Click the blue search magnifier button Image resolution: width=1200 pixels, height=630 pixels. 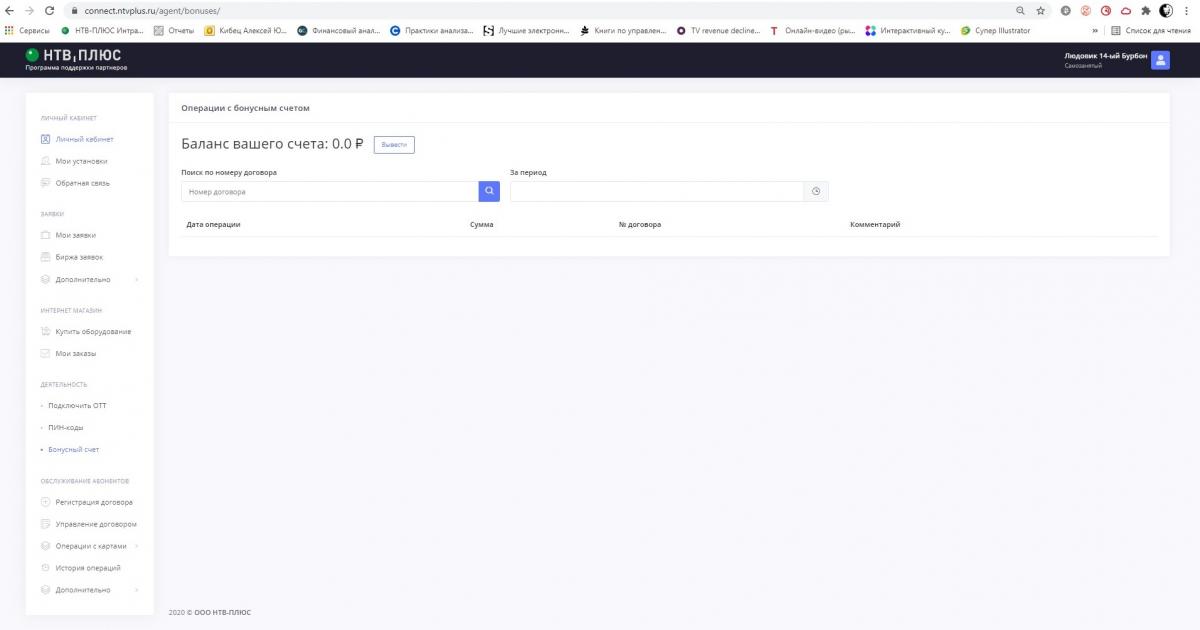[x=489, y=191]
